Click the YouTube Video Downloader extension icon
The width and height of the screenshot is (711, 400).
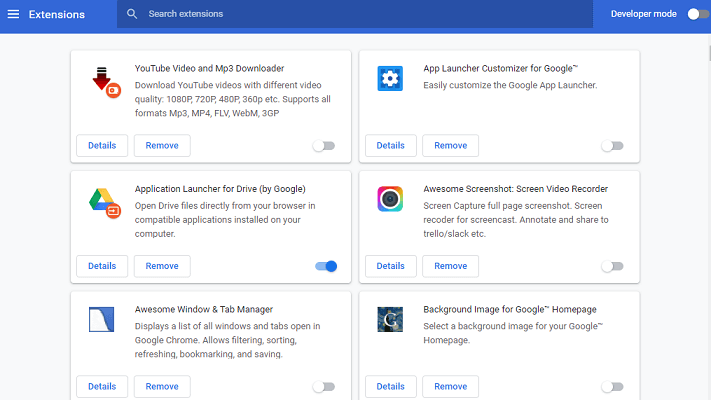[106, 82]
